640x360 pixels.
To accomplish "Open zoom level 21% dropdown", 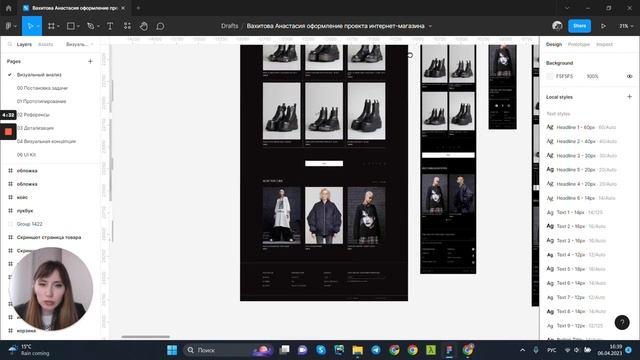I will pos(626,26).
